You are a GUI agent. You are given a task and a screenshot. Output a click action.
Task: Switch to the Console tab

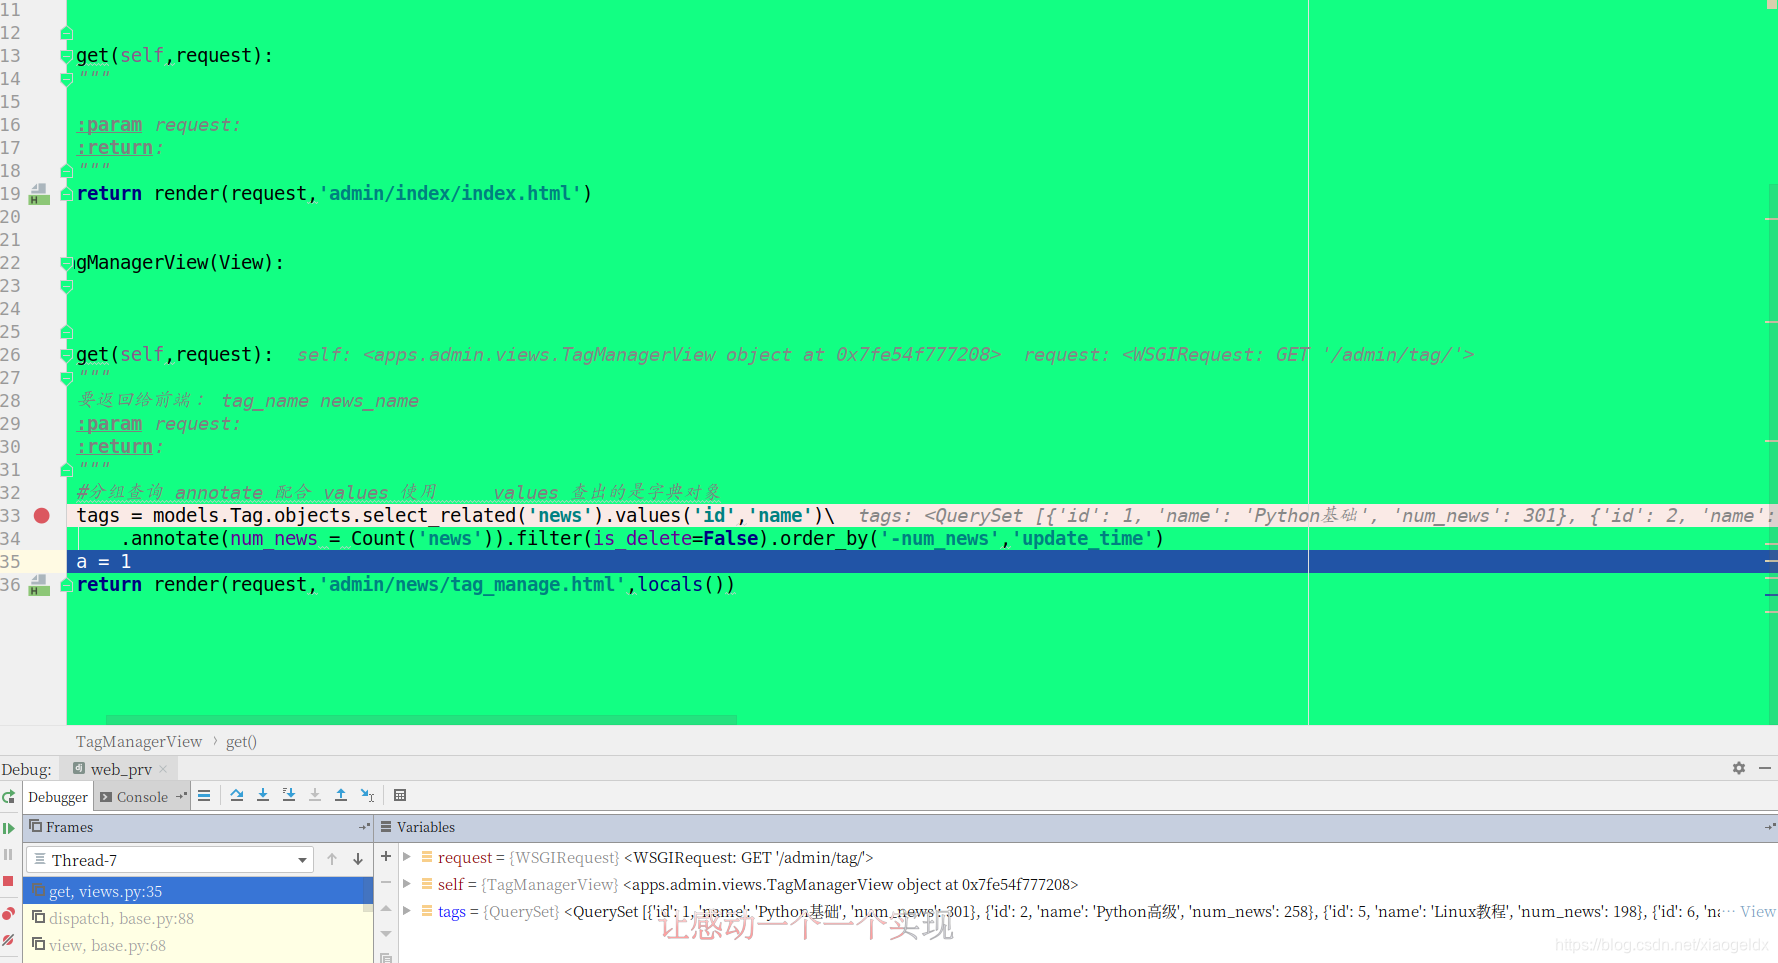(142, 797)
